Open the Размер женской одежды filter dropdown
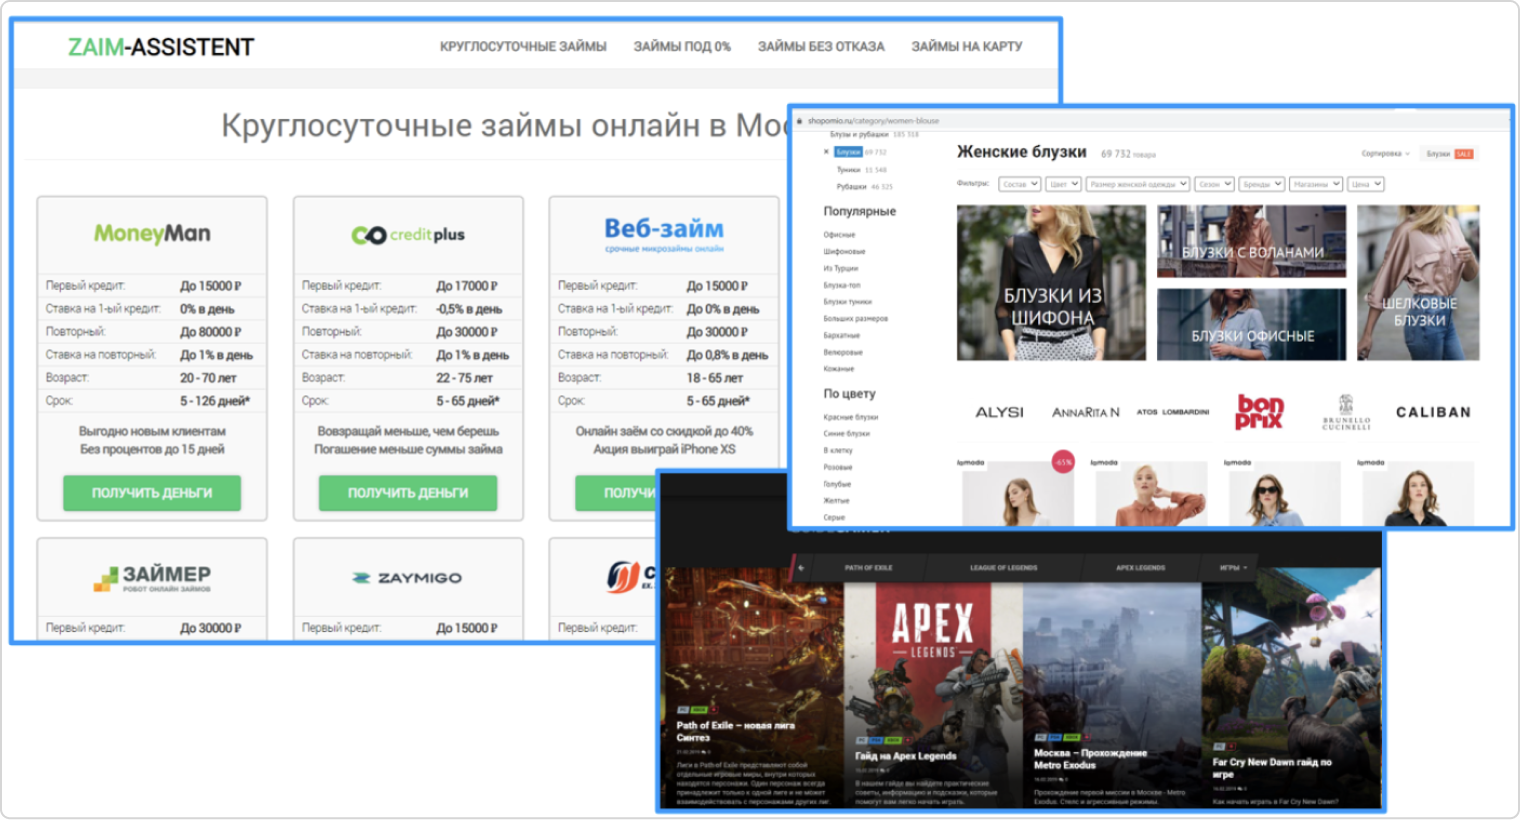The width and height of the screenshot is (1520, 820). 1138,184
